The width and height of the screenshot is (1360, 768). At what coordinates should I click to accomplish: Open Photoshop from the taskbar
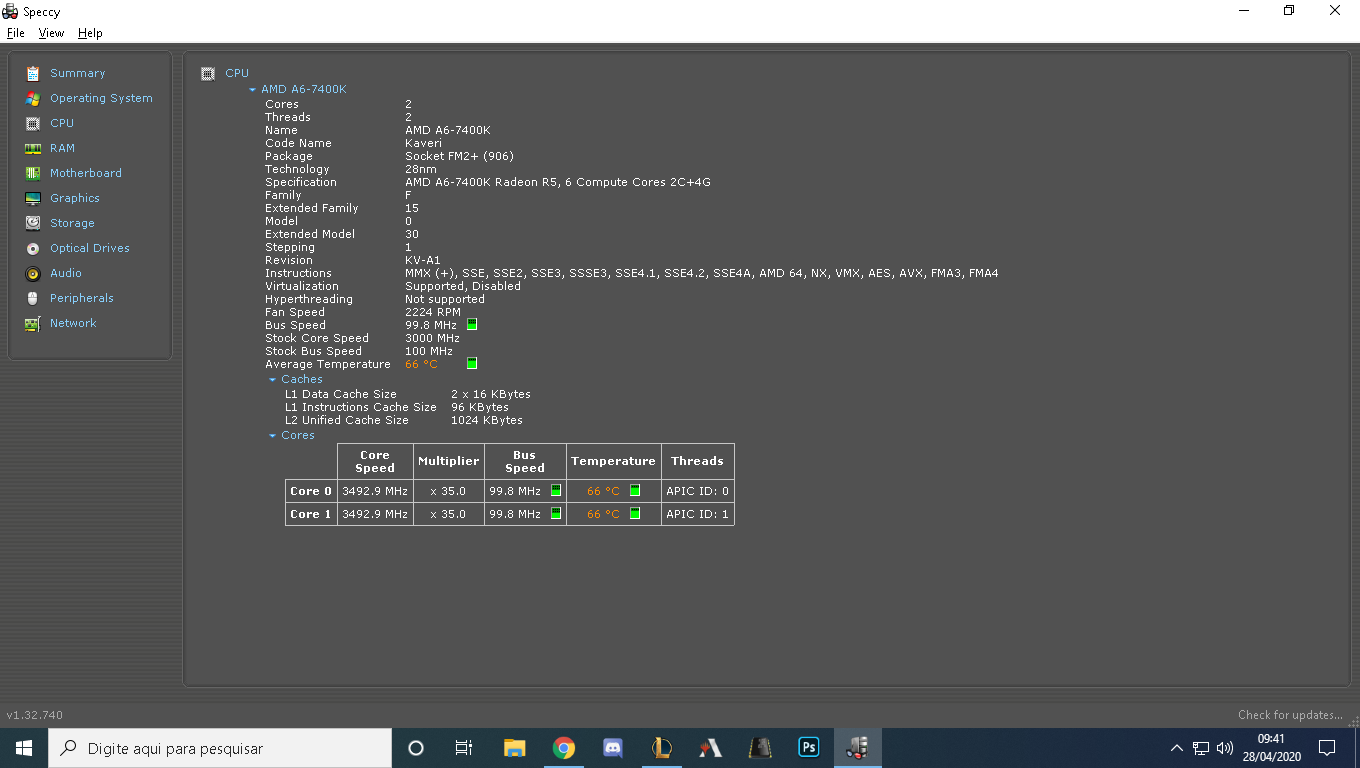pos(809,748)
